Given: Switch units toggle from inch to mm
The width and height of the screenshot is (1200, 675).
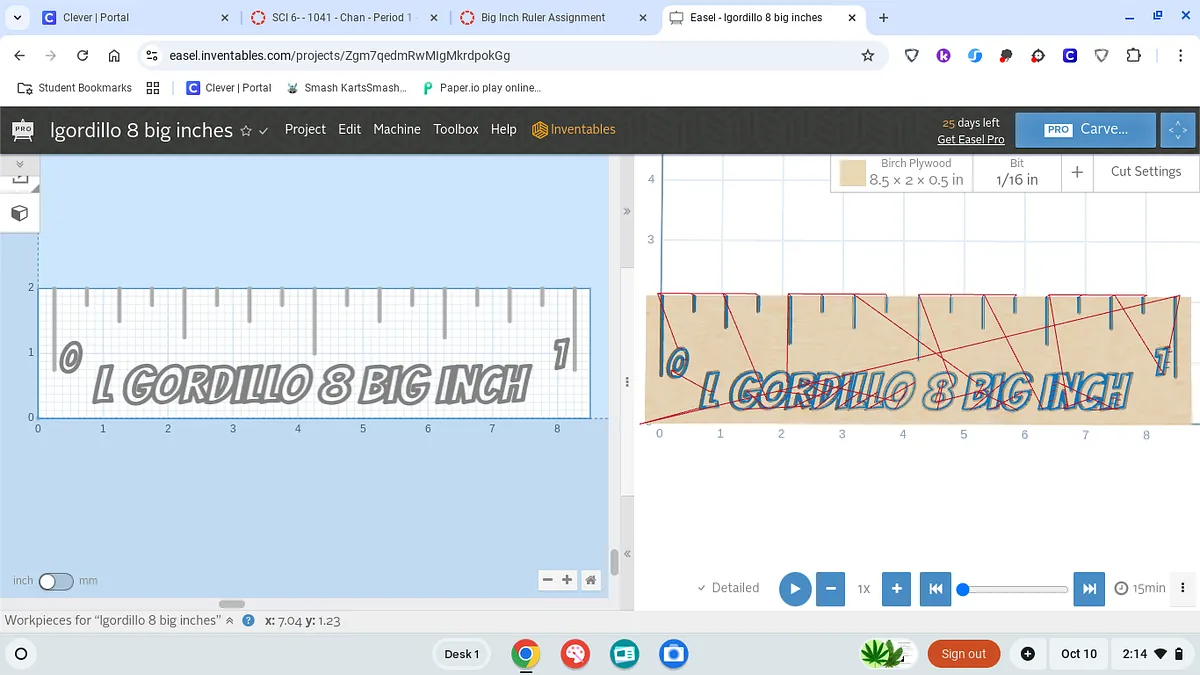Looking at the screenshot, I should coord(56,581).
